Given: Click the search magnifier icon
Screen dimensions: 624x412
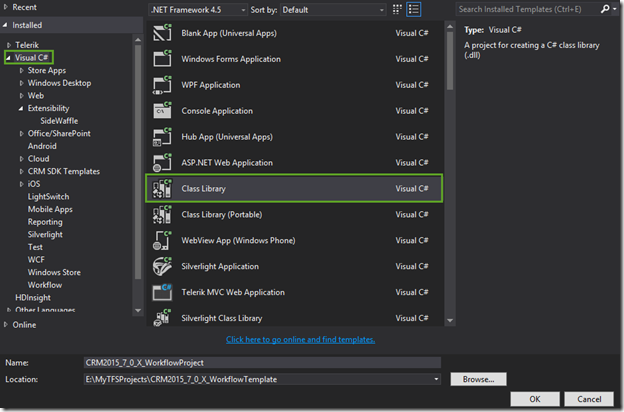Looking at the screenshot, I should pos(605,9).
